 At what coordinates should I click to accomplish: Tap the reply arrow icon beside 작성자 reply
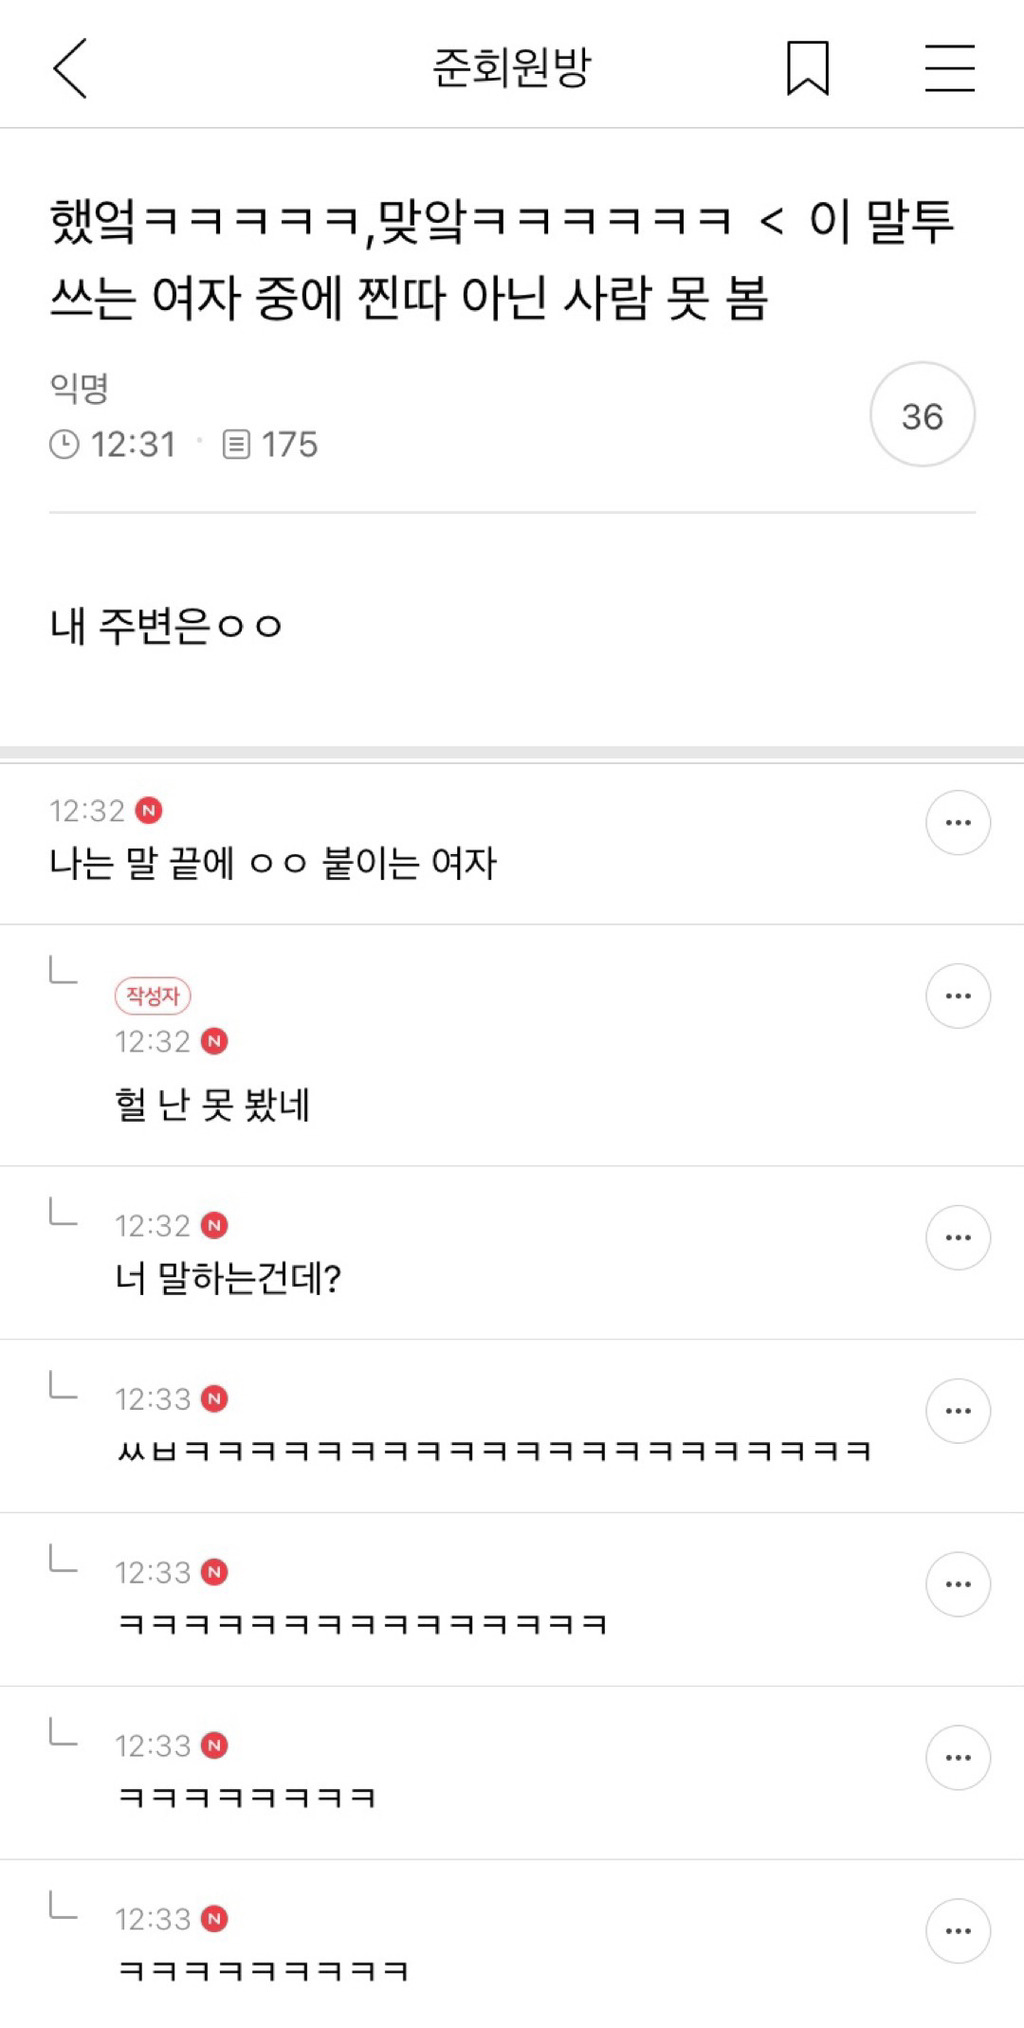[x=63, y=970]
